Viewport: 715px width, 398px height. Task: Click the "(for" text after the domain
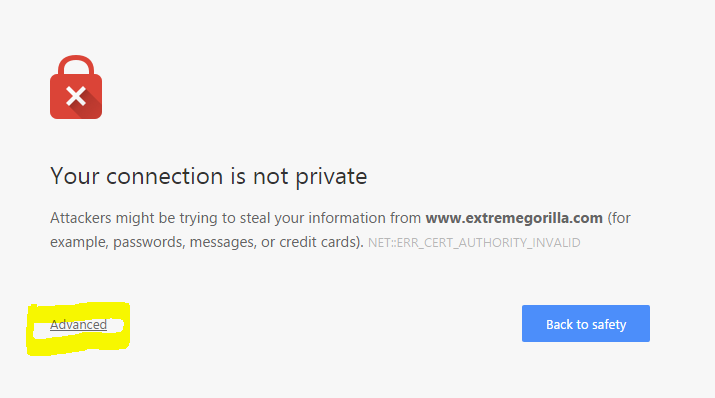(x=619, y=218)
